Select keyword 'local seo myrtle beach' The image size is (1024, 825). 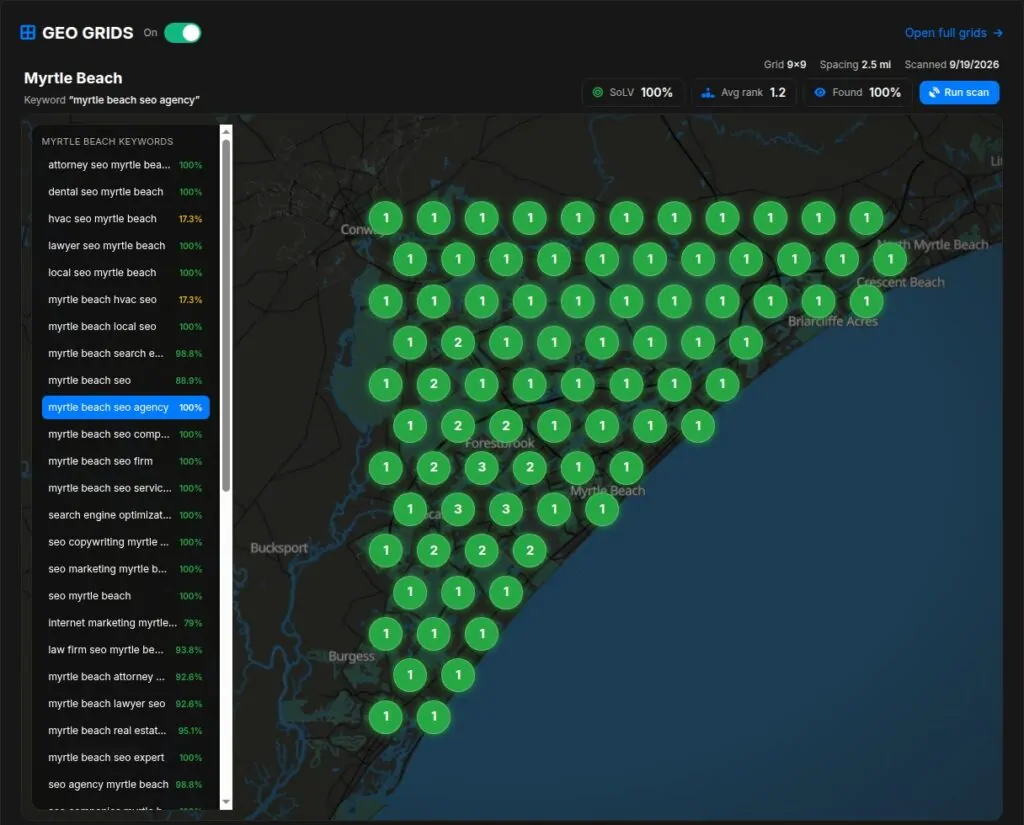point(125,272)
